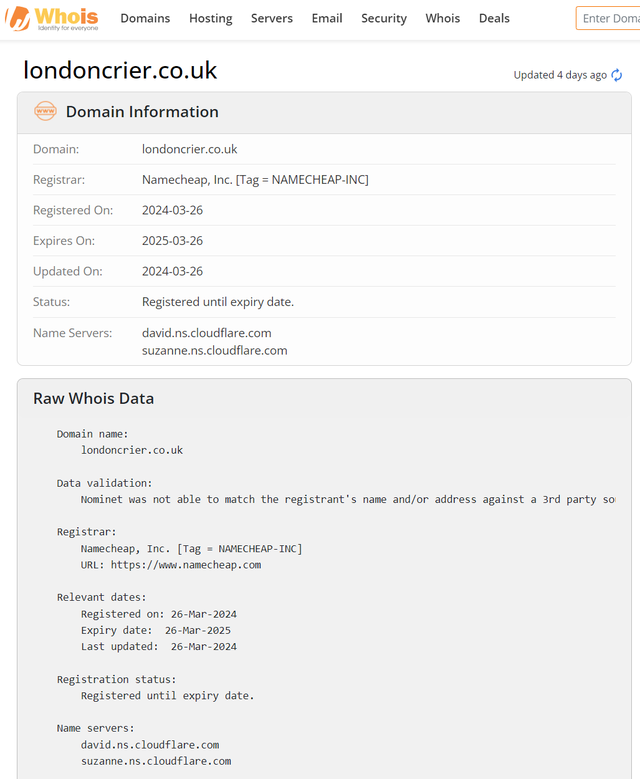This screenshot has width=640, height=779.
Task: Open the Security menu
Action: (x=384, y=18)
